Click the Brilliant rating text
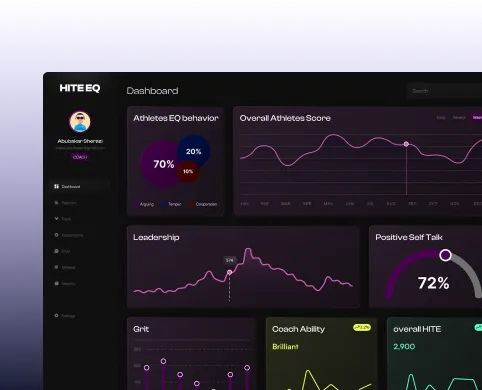Screen dimensions: 482x390 (285, 347)
